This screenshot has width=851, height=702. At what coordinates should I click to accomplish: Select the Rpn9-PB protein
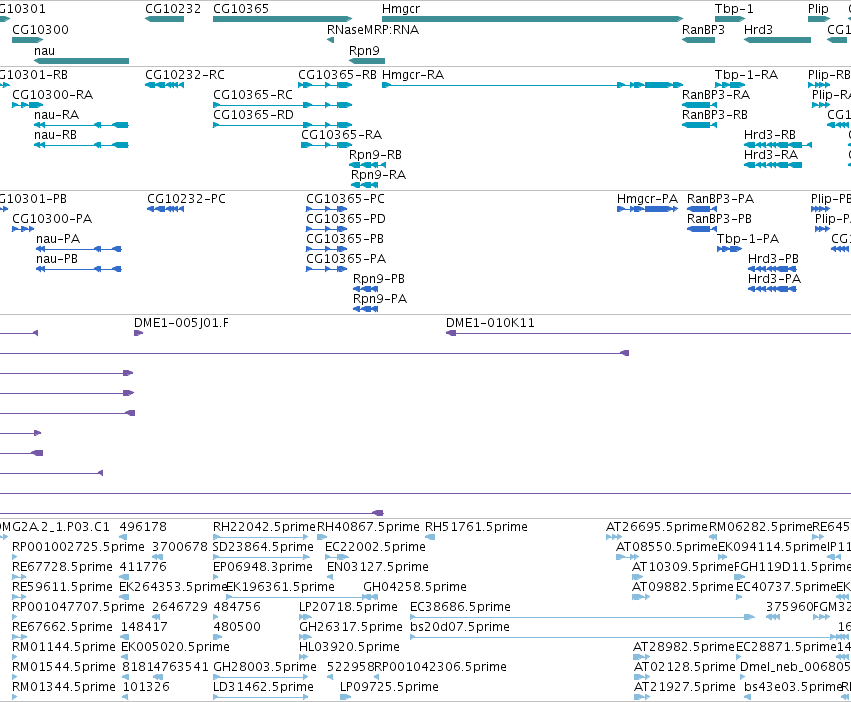click(365, 289)
